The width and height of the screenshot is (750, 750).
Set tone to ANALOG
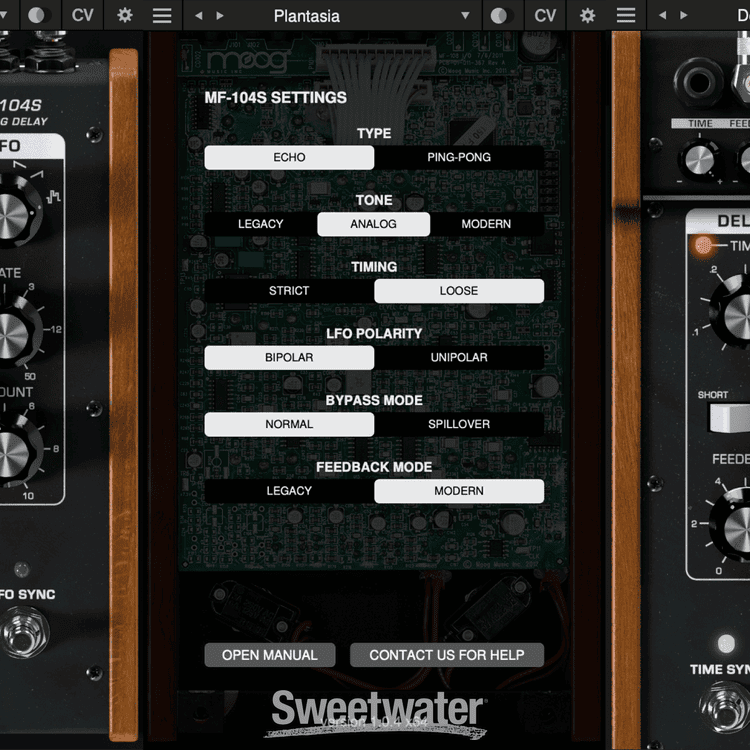coord(374,224)
